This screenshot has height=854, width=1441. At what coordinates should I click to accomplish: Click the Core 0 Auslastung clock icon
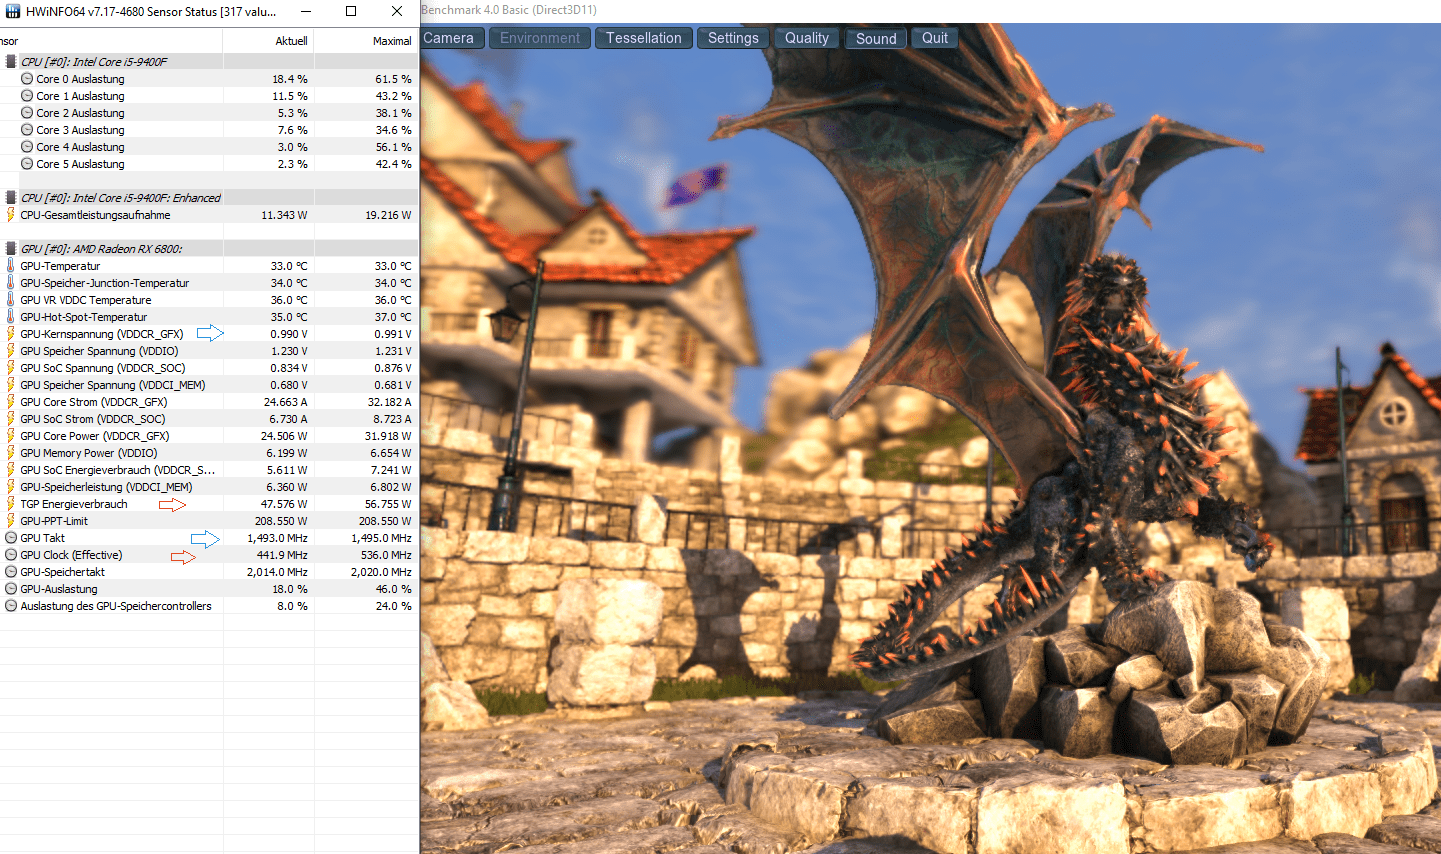tap(27, 79)
